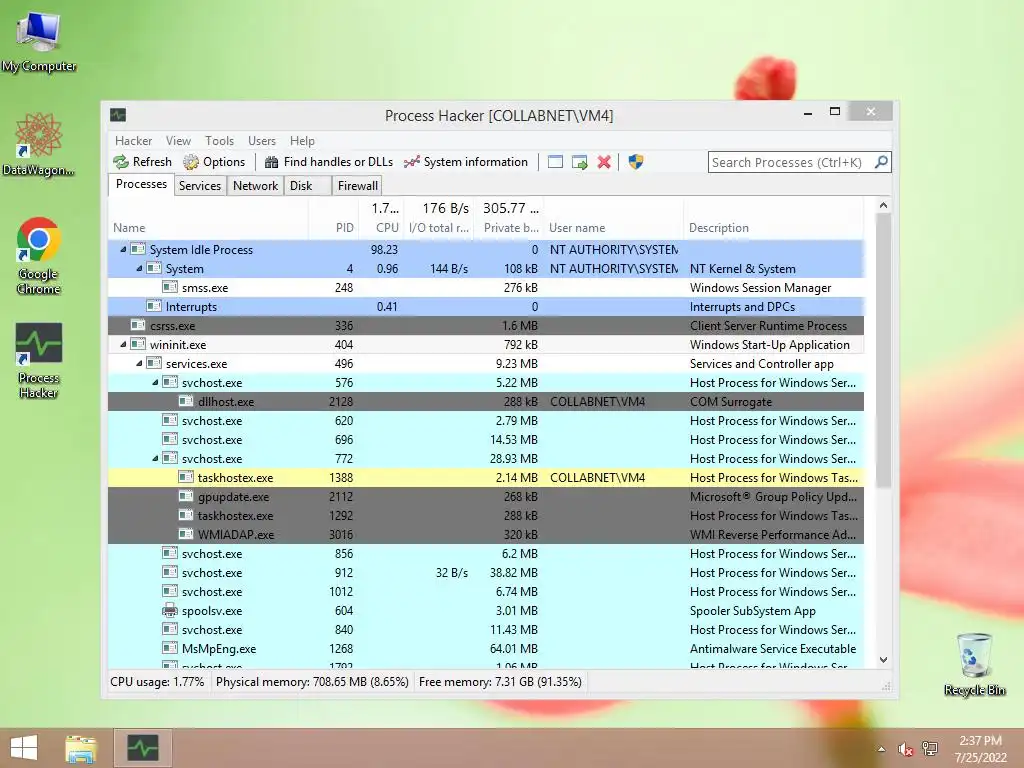
Task: Sort by Private bytes column header
Action: 508,219
